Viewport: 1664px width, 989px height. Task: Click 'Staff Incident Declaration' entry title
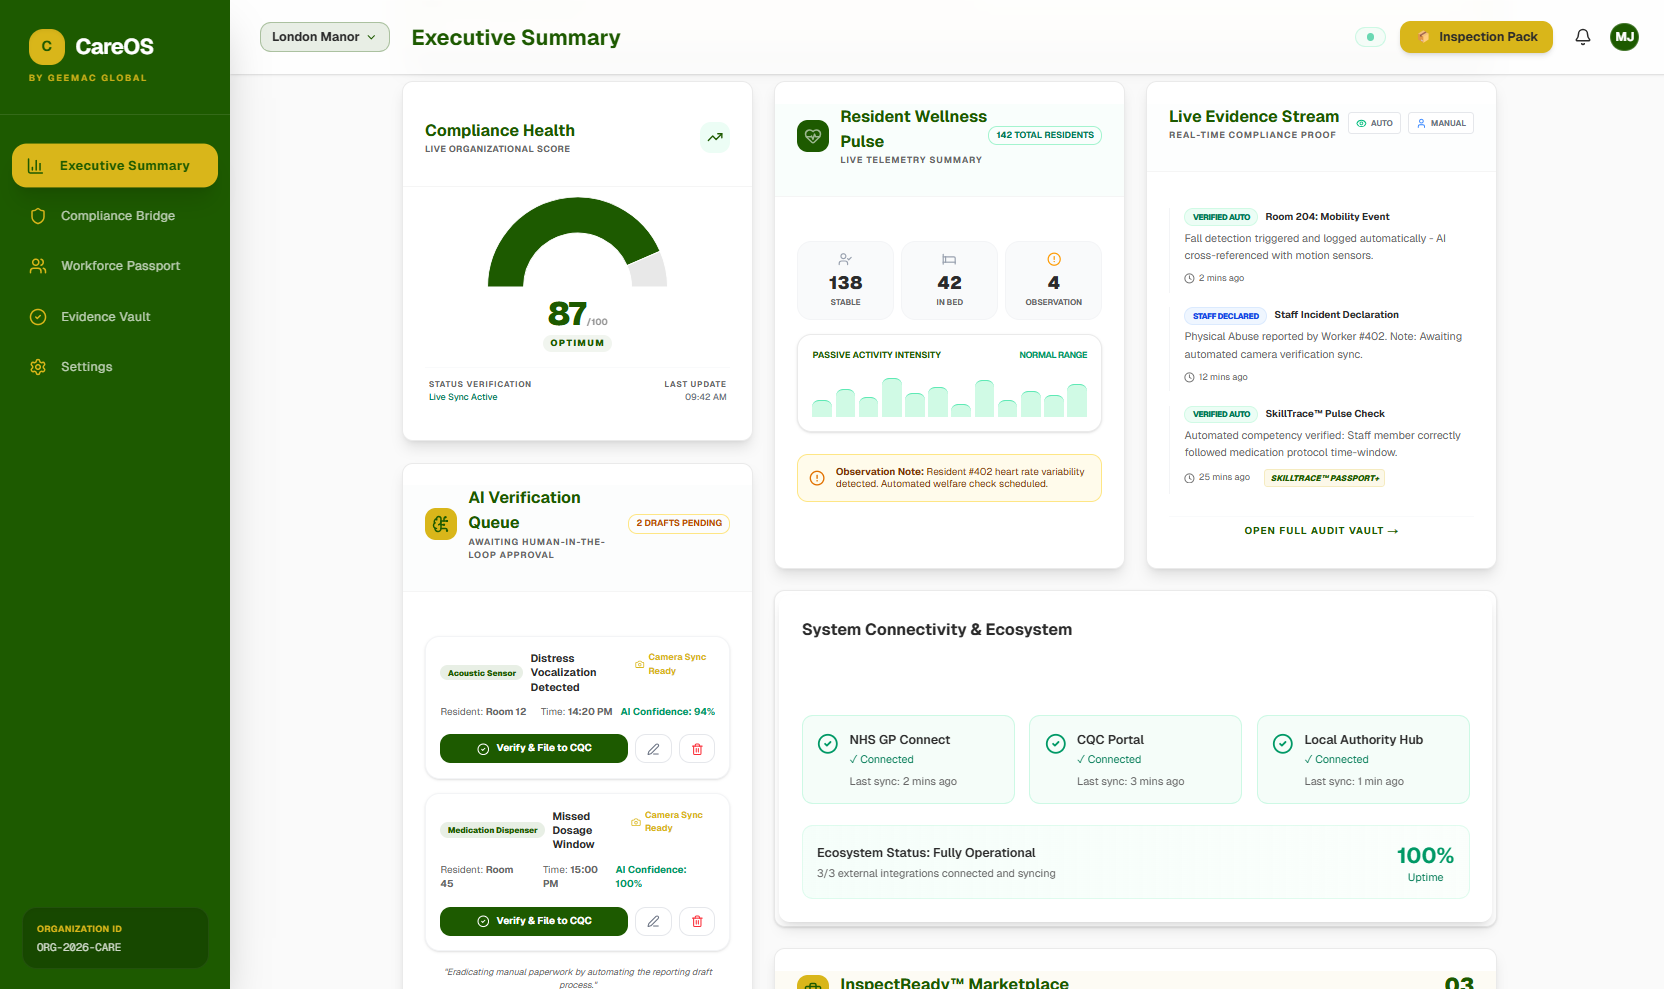[x=1336, y=315]
